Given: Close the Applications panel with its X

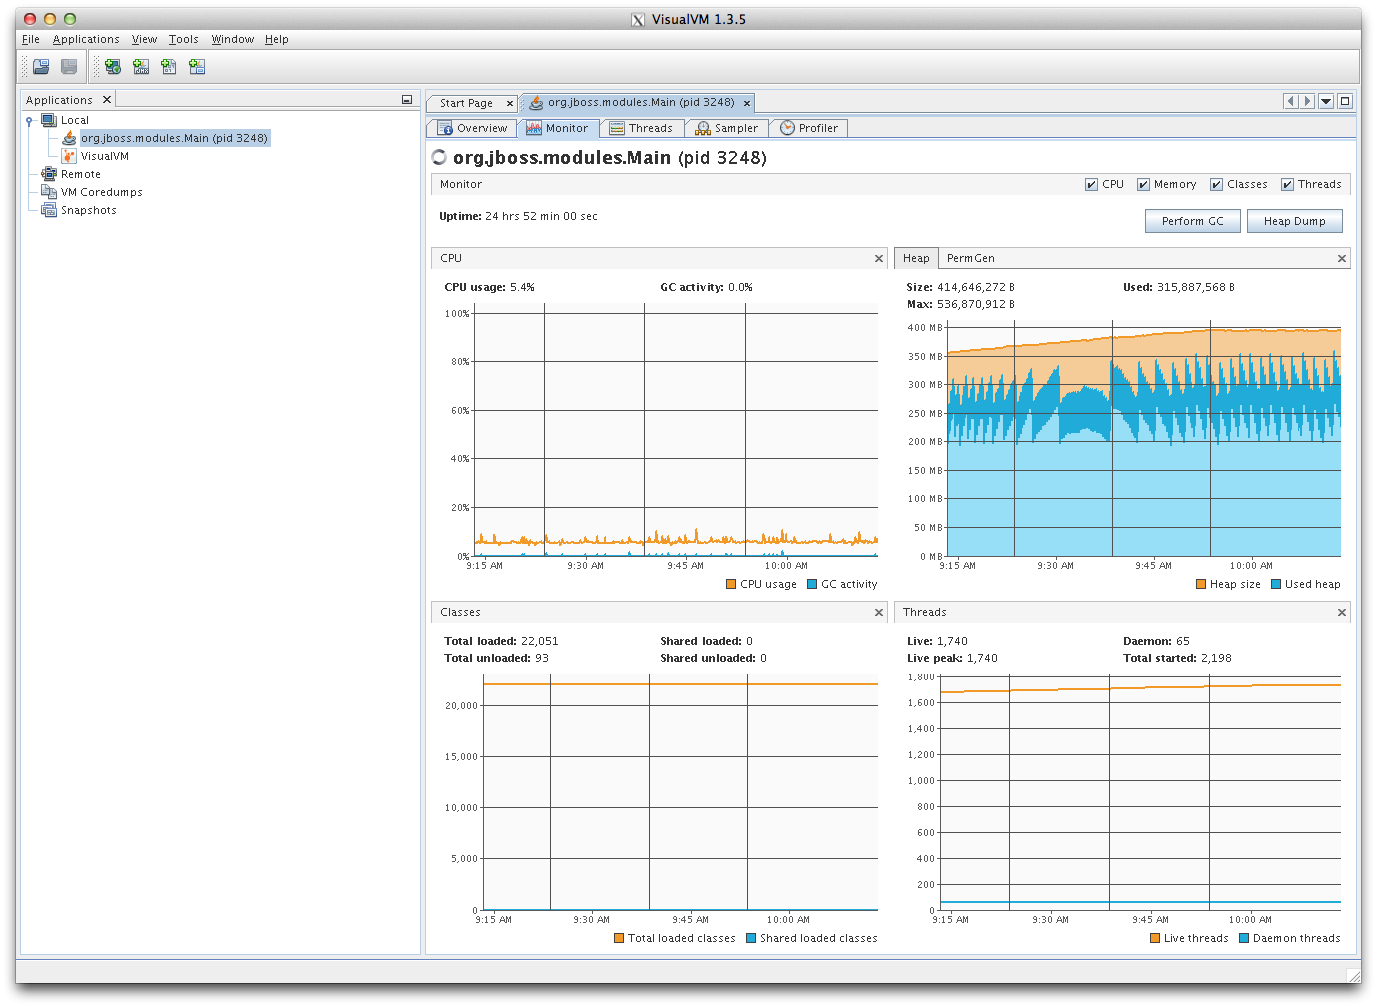Looking at the screenshot, I should click(x=107, y=99).
